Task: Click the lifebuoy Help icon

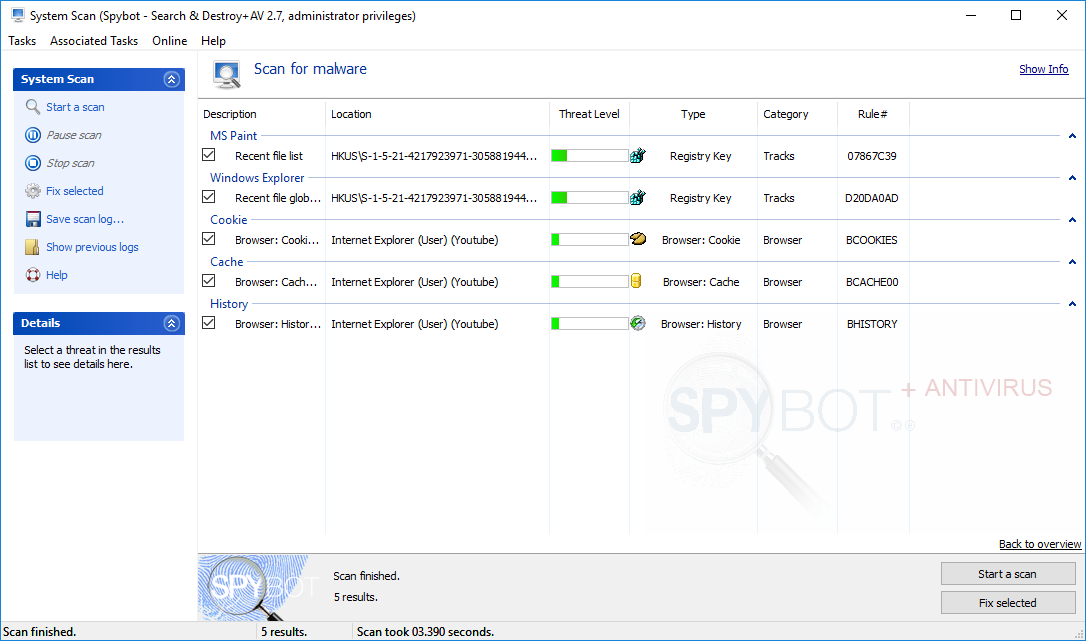Action: tap(33, 275)
